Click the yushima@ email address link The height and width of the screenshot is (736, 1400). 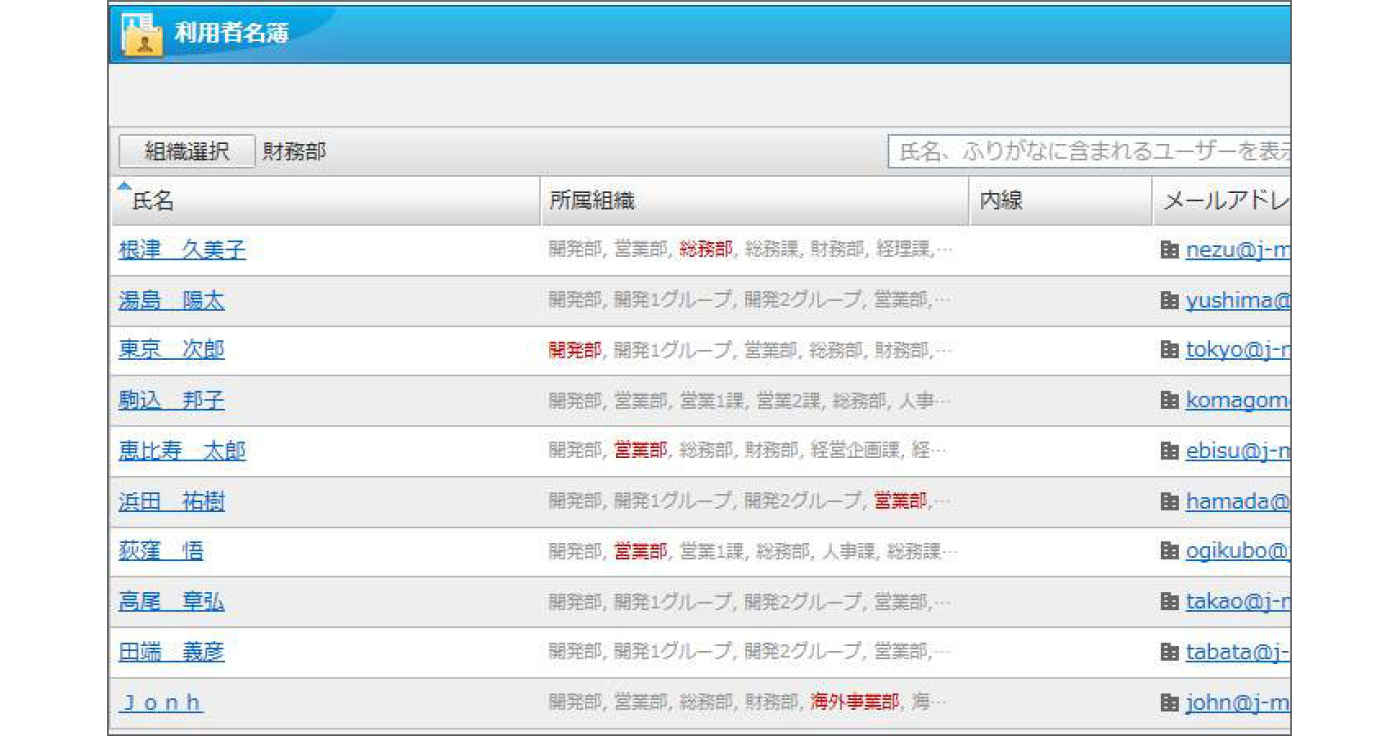point(1238,300)
